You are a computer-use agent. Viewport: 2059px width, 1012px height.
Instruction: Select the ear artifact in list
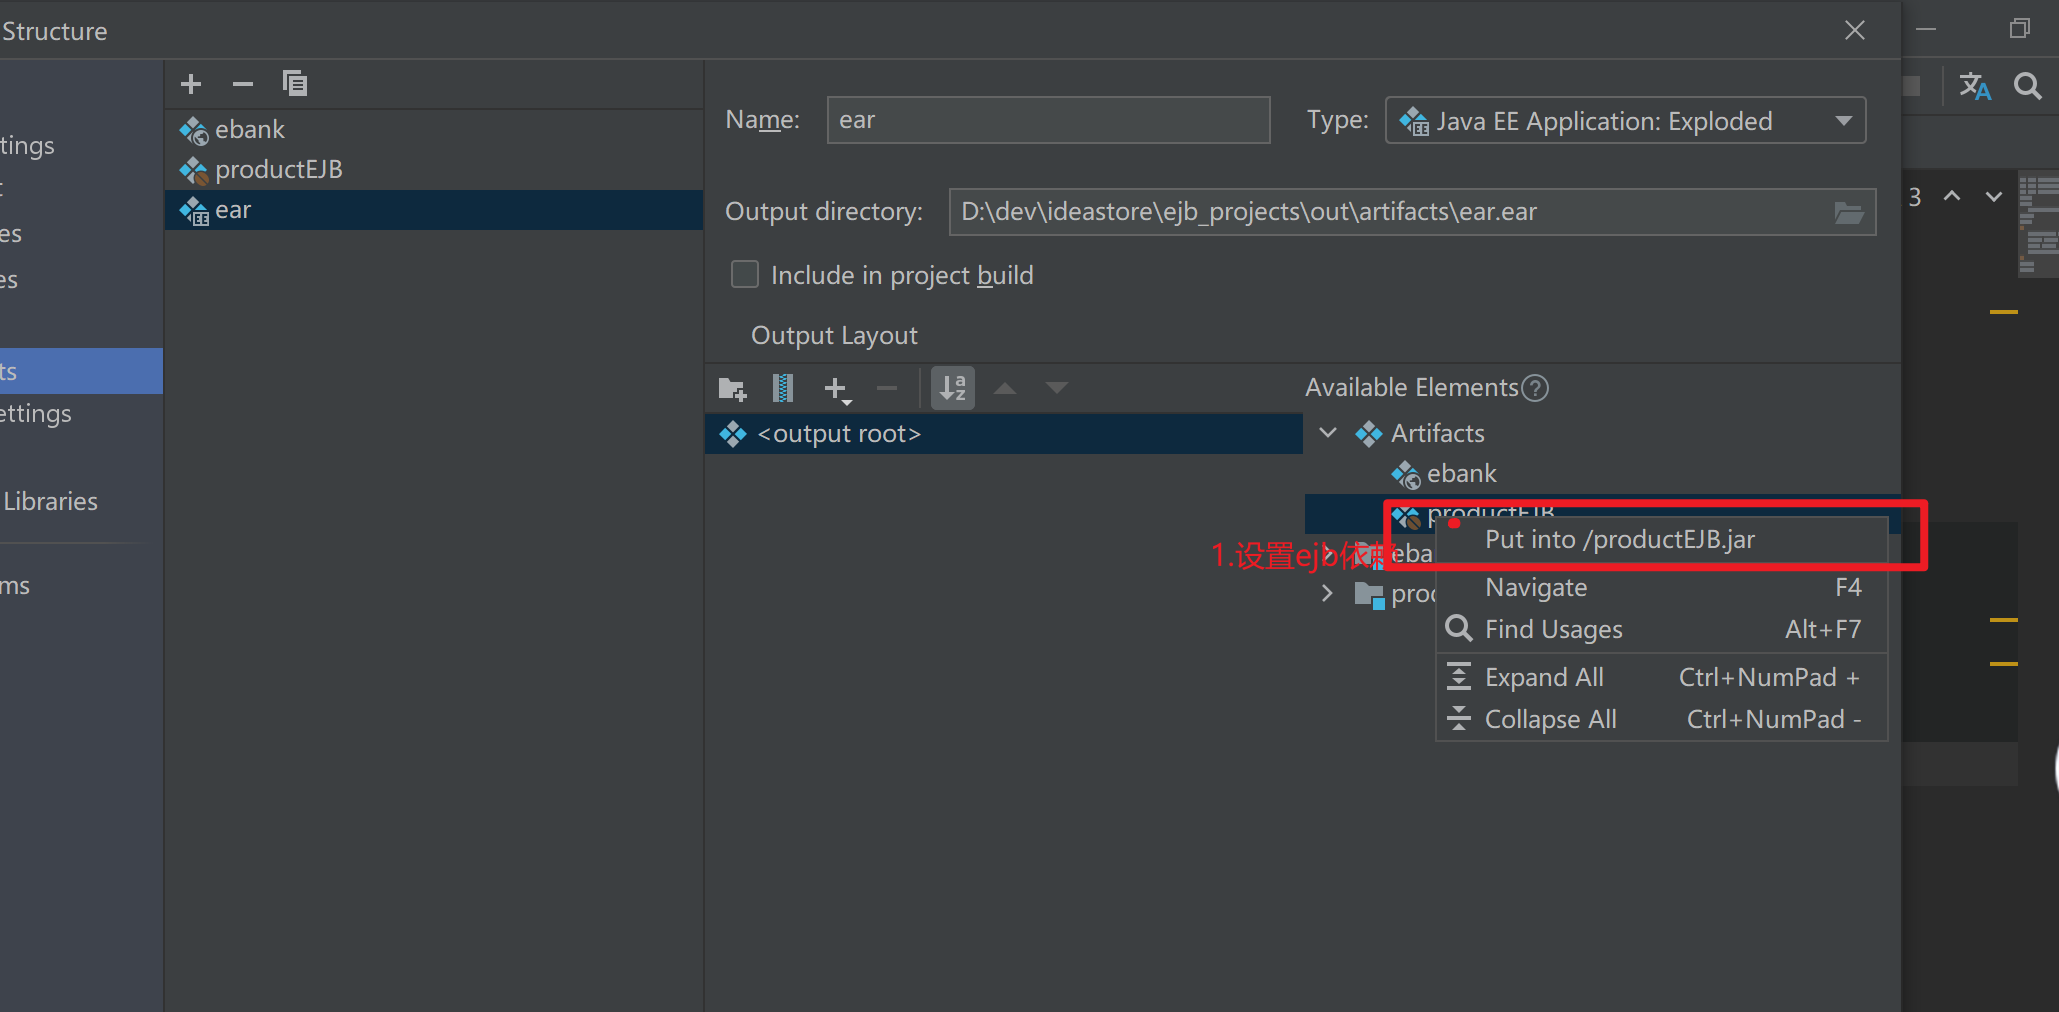(x=433, y=210)
